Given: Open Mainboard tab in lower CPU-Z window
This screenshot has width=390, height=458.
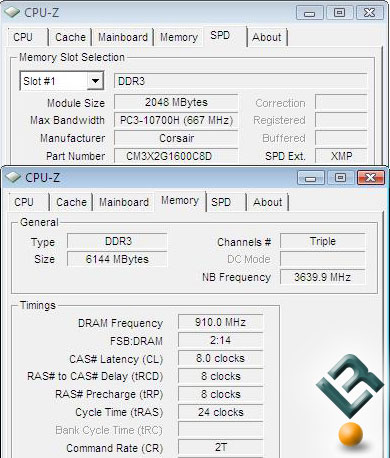Looking at the screenshot, I should coord(124,202).
